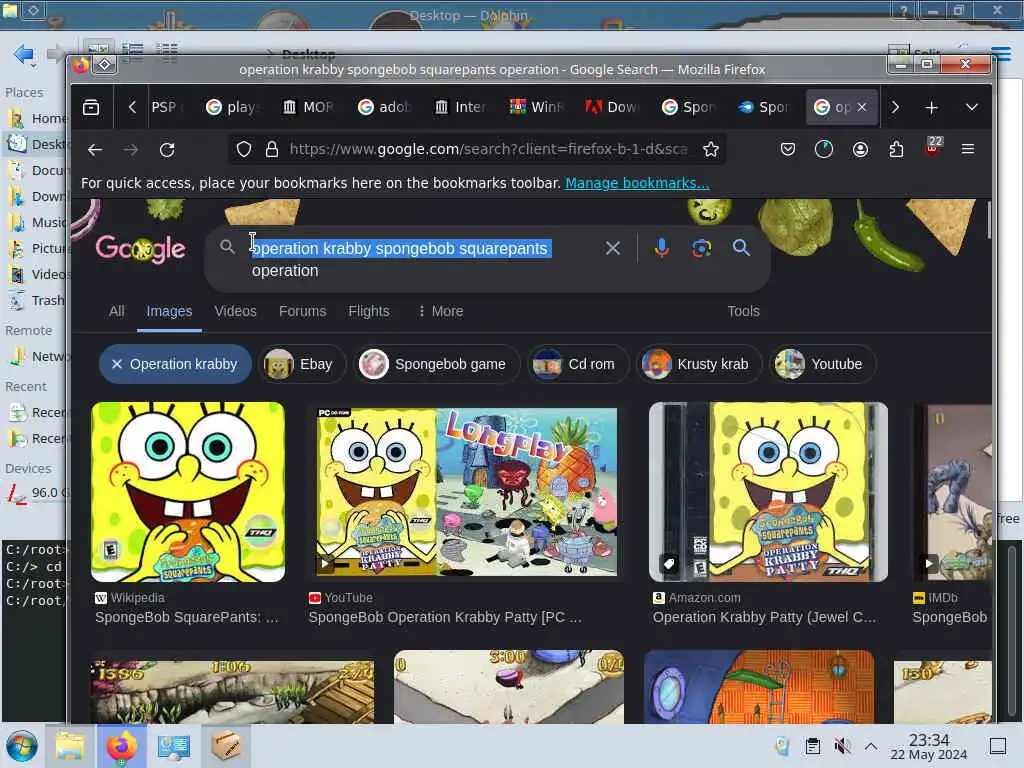Click the Firefox back arrow button

[95, 150]
